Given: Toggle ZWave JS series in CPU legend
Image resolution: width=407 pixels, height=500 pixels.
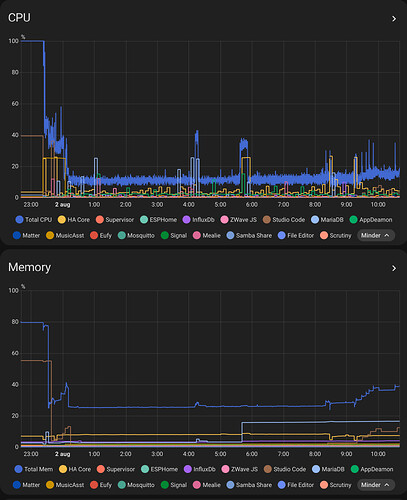Looking at the screenshot, I should pyautogui.click(x=239, y=220).
